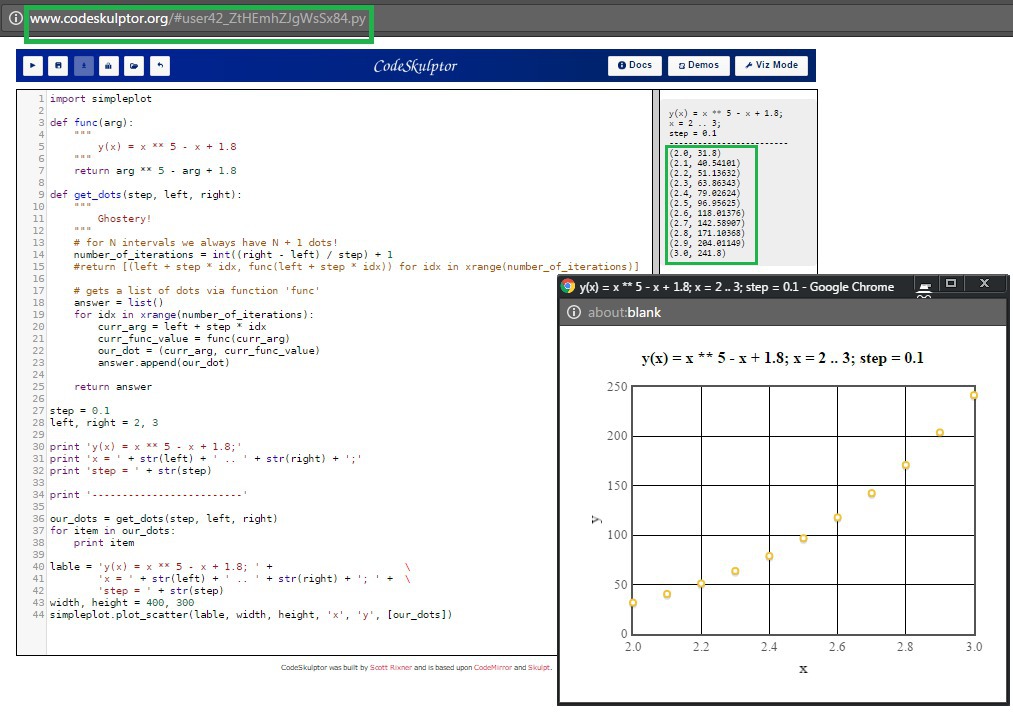The image size is (1013, 712).
Task: Click the divider between editor and console
Action: [x=656, y=181]
